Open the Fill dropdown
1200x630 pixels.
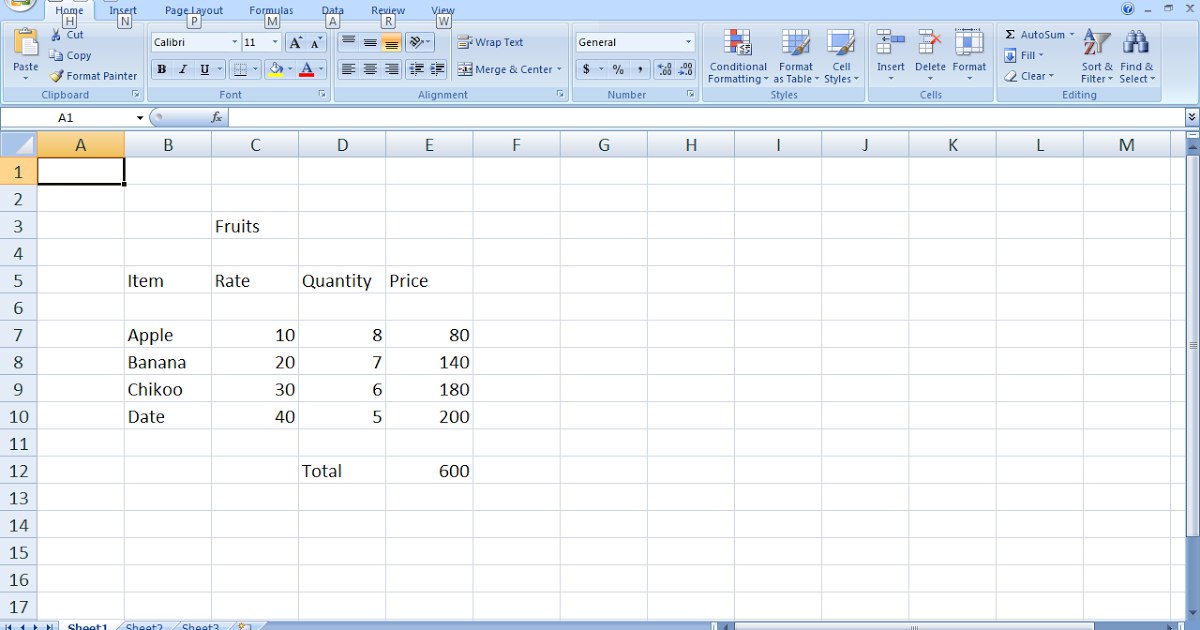(1024, 56)
